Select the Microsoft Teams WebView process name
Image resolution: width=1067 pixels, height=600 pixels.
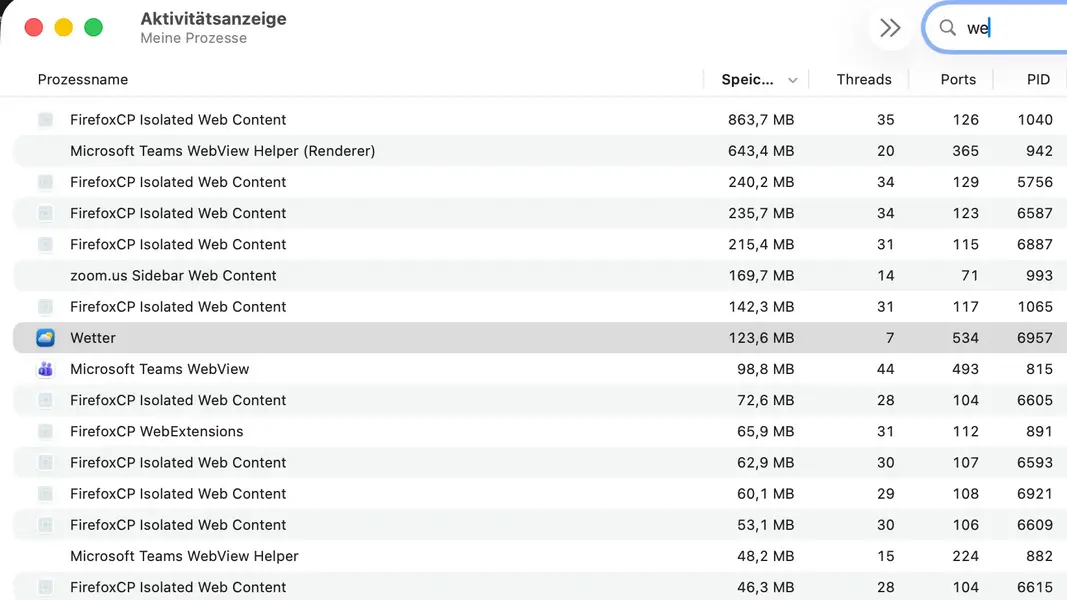coord(159,369)
